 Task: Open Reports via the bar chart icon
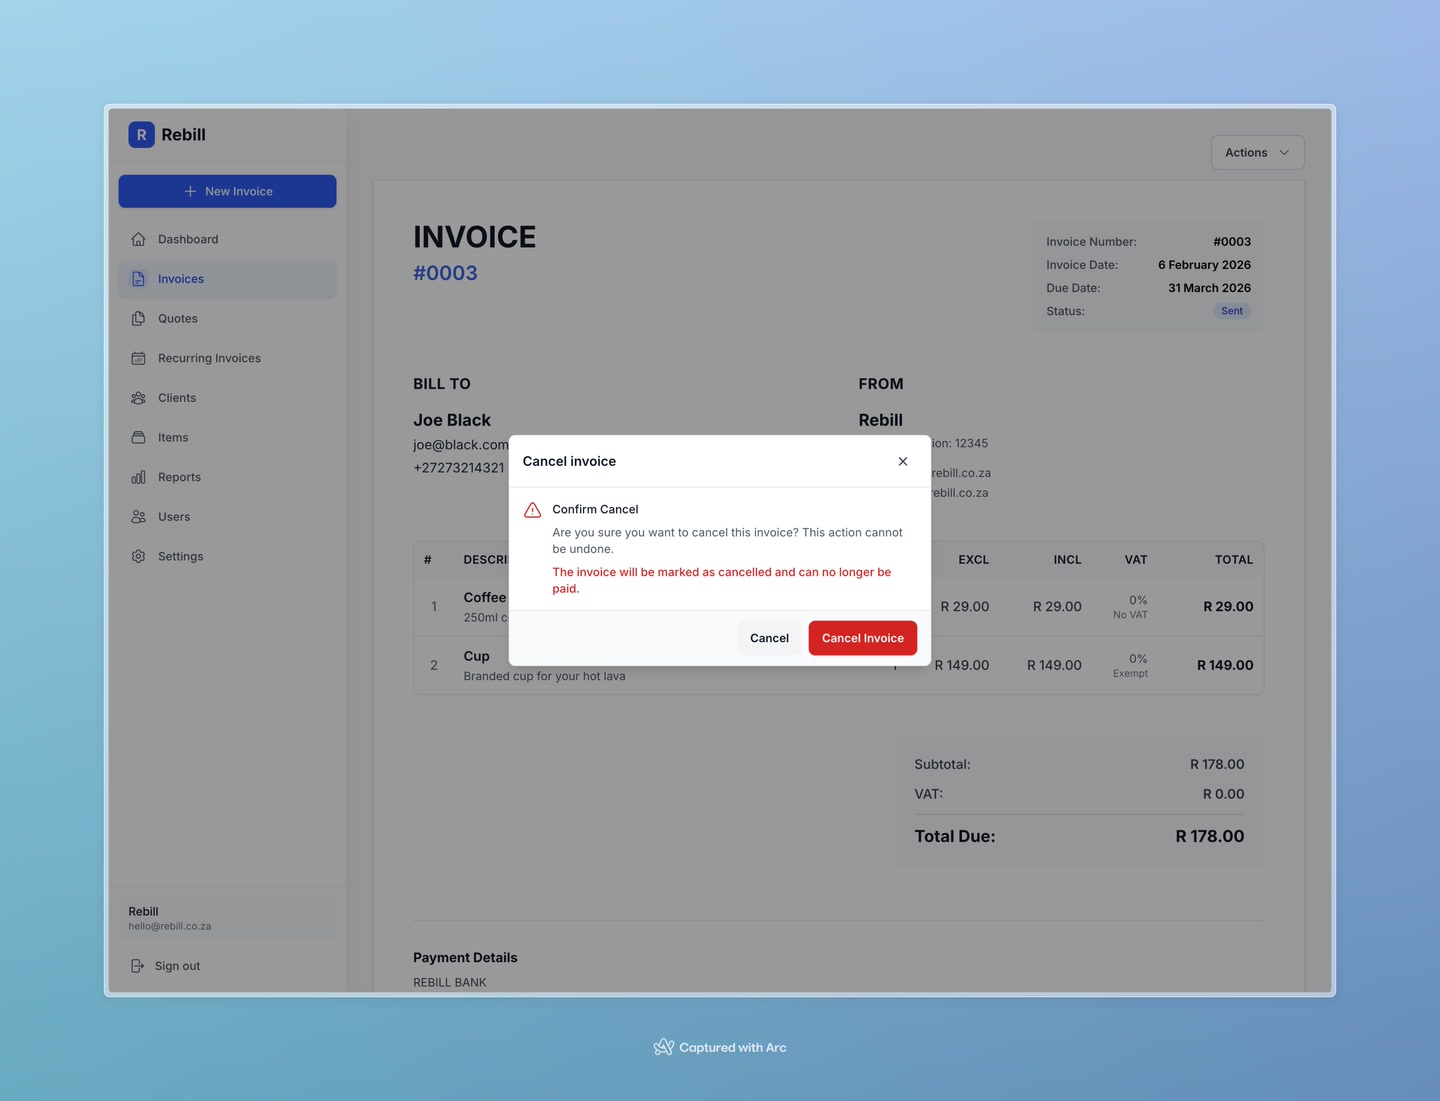point(138,477)
